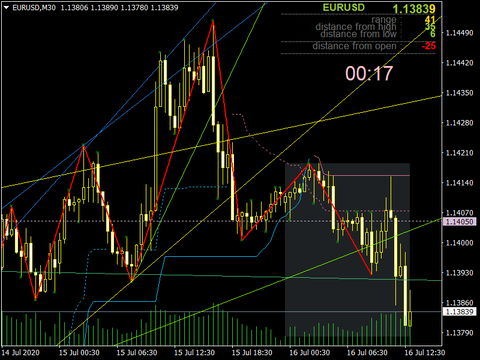Click the 1.13839 current price tag on the scale

coord(459,312)
